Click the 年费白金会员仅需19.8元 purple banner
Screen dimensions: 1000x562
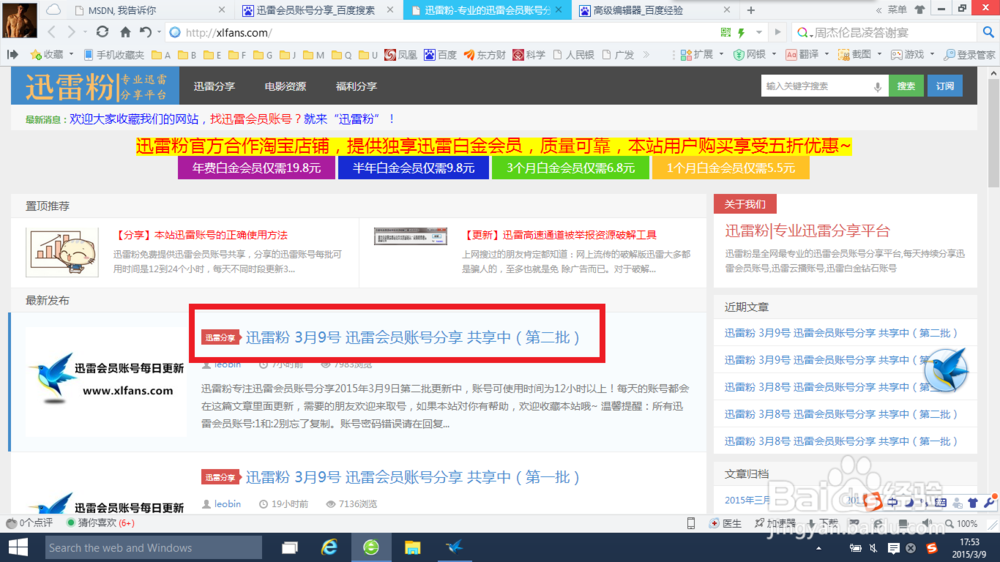[x=256, y=168]
